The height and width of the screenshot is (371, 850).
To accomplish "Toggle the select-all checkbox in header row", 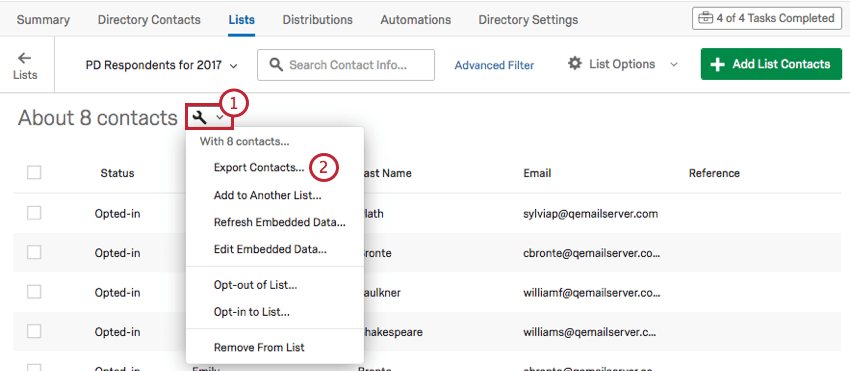I will coord(34,172).
